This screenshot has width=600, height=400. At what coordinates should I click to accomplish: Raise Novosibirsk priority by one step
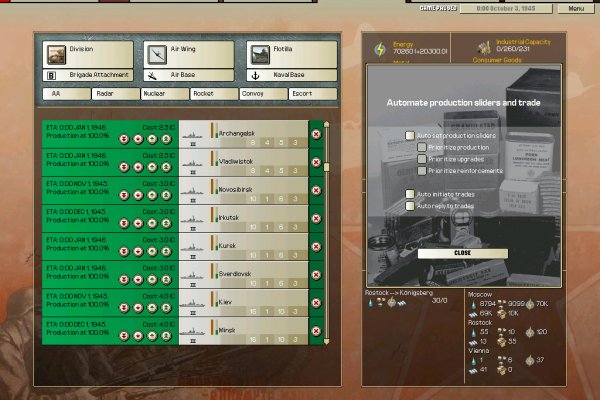[x=152, y=195]
